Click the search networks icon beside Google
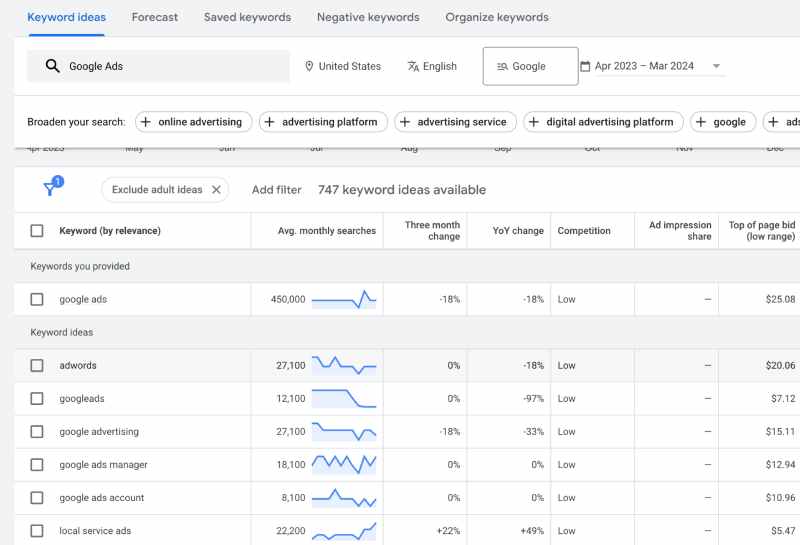This screenshot has width=800, height=545. pyautogui.click(x=502, y=66)
